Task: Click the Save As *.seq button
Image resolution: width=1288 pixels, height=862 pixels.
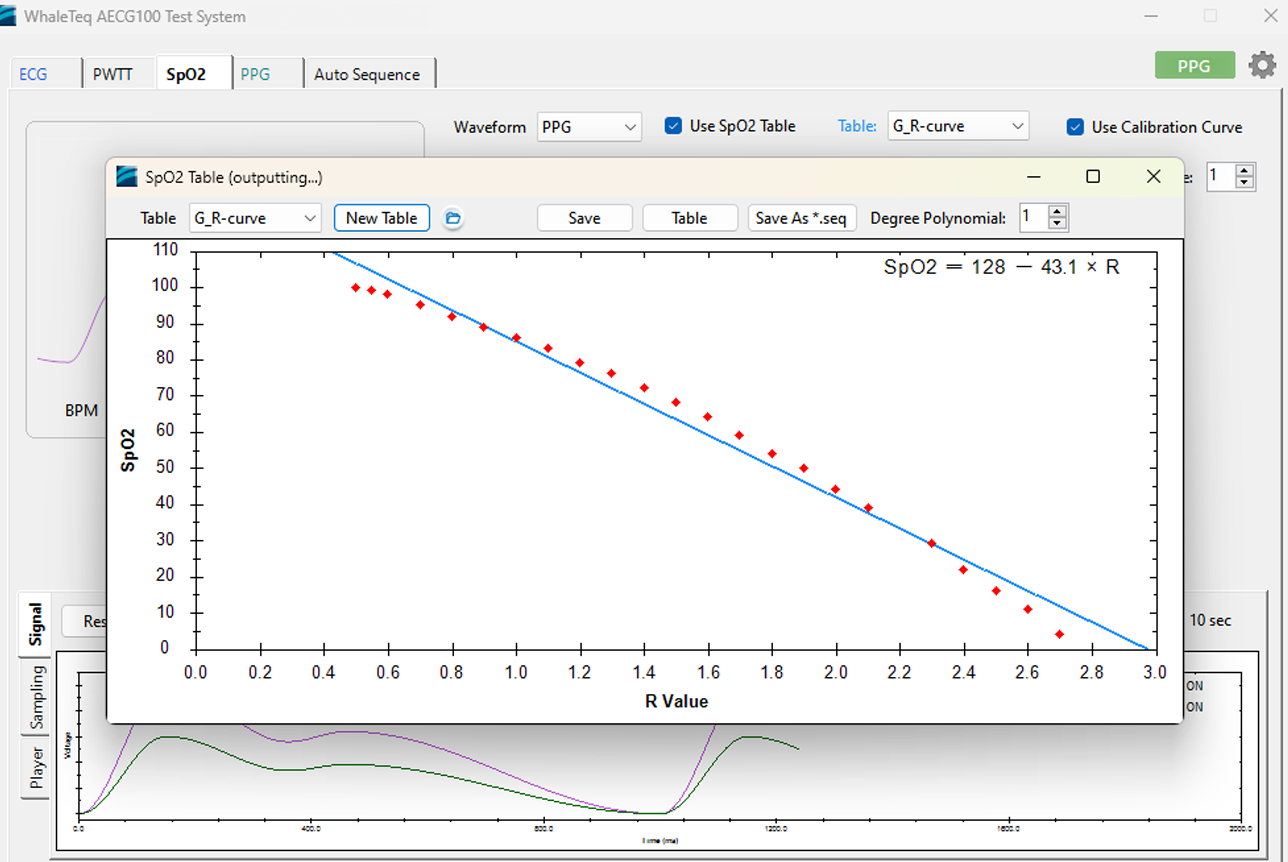Action: 802,218
